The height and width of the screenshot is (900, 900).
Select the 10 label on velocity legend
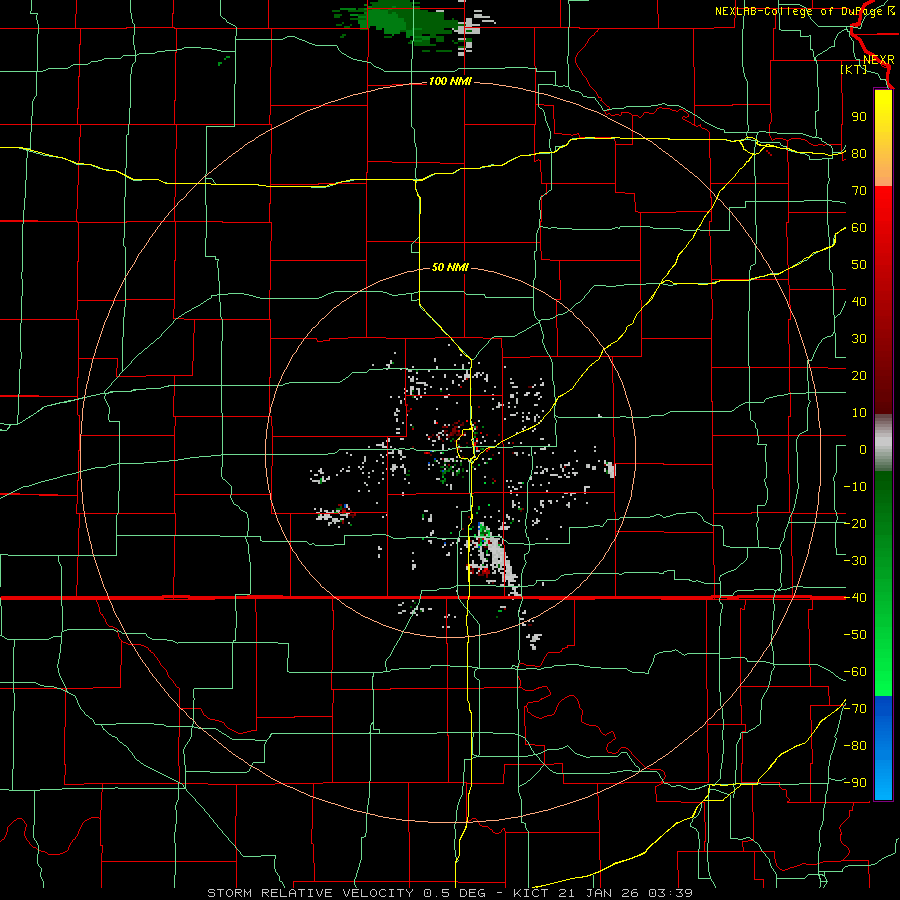coord(859,413)
